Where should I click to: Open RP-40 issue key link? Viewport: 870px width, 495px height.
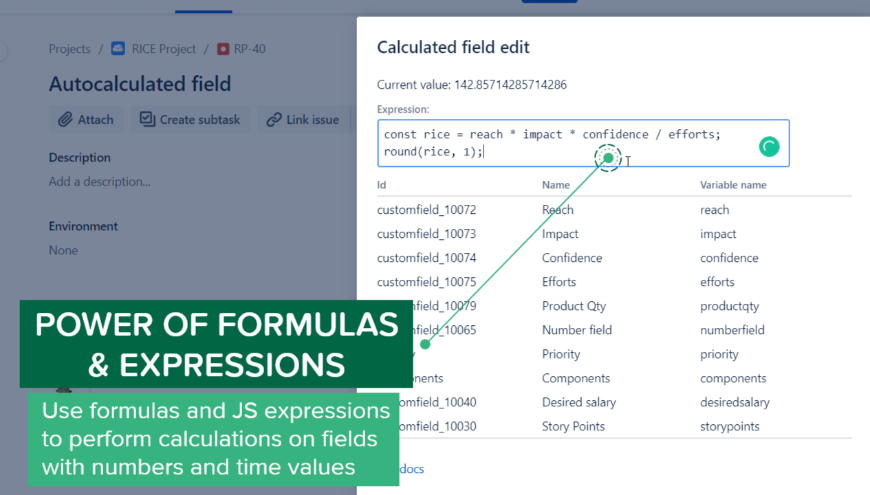point(250,49)
